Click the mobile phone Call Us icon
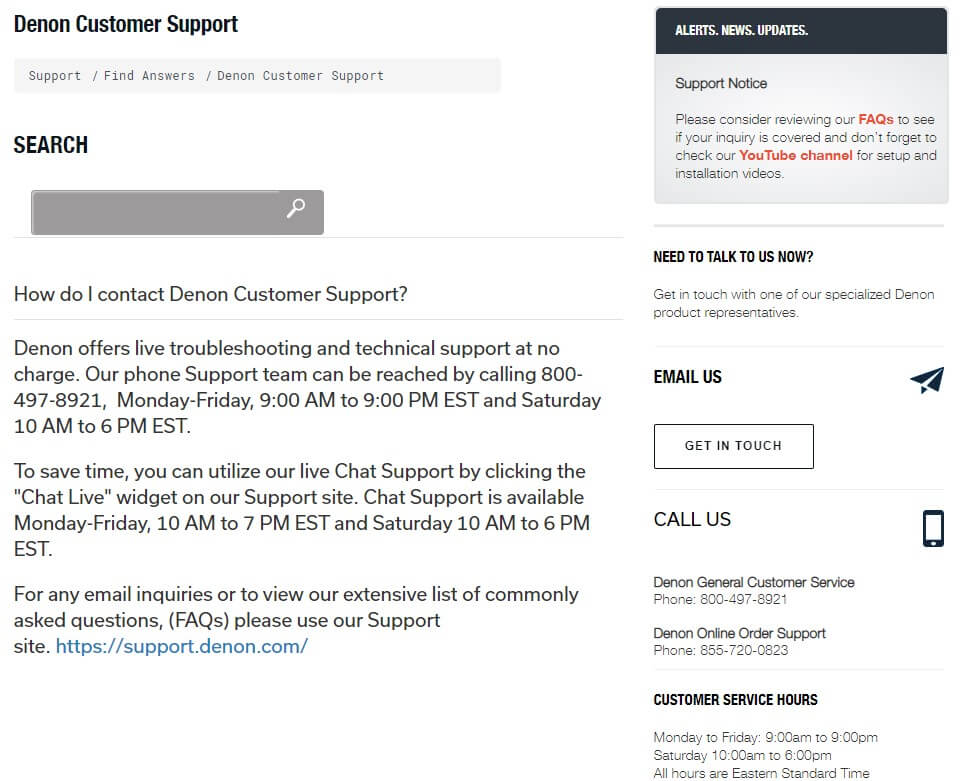The width and height of the screenshot is (971, 781). pos(932,529)
